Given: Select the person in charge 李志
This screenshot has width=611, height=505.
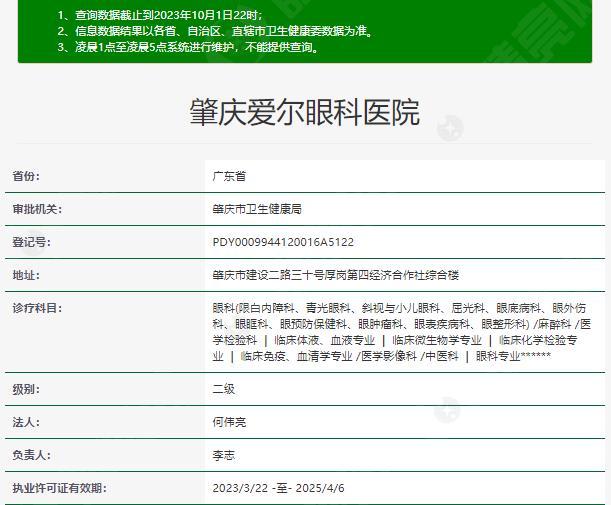Looking at the screenshot, I should (224, 455).
